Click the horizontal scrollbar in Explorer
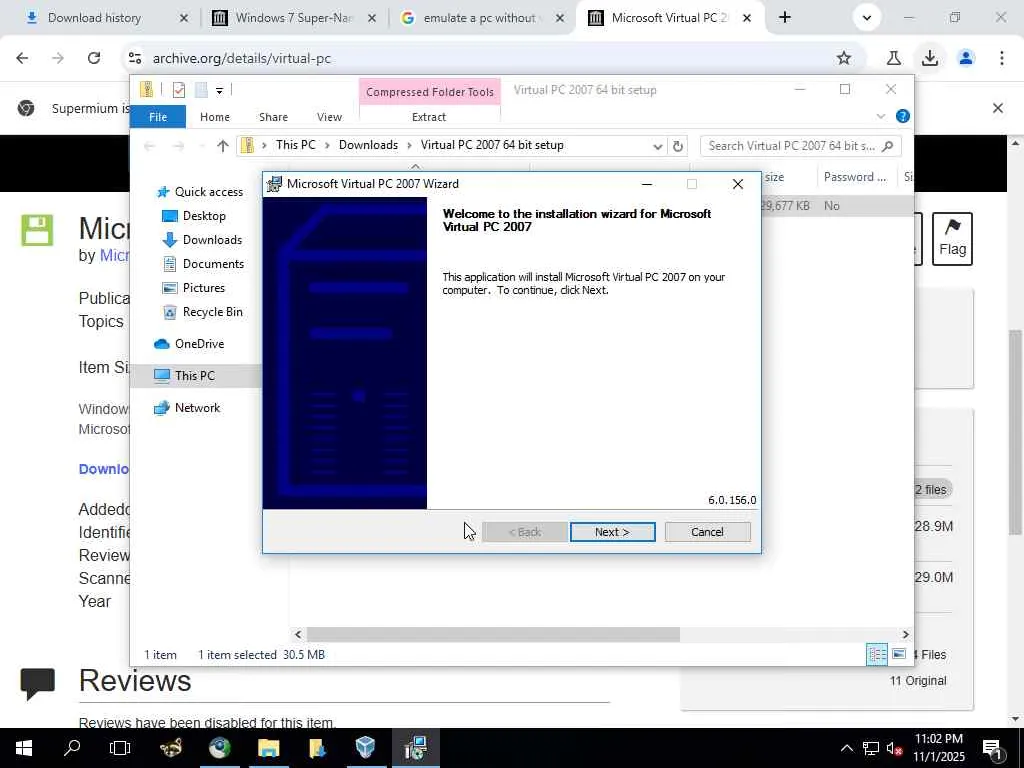Screen dimensions: 1024x768 tap(493, 634)
